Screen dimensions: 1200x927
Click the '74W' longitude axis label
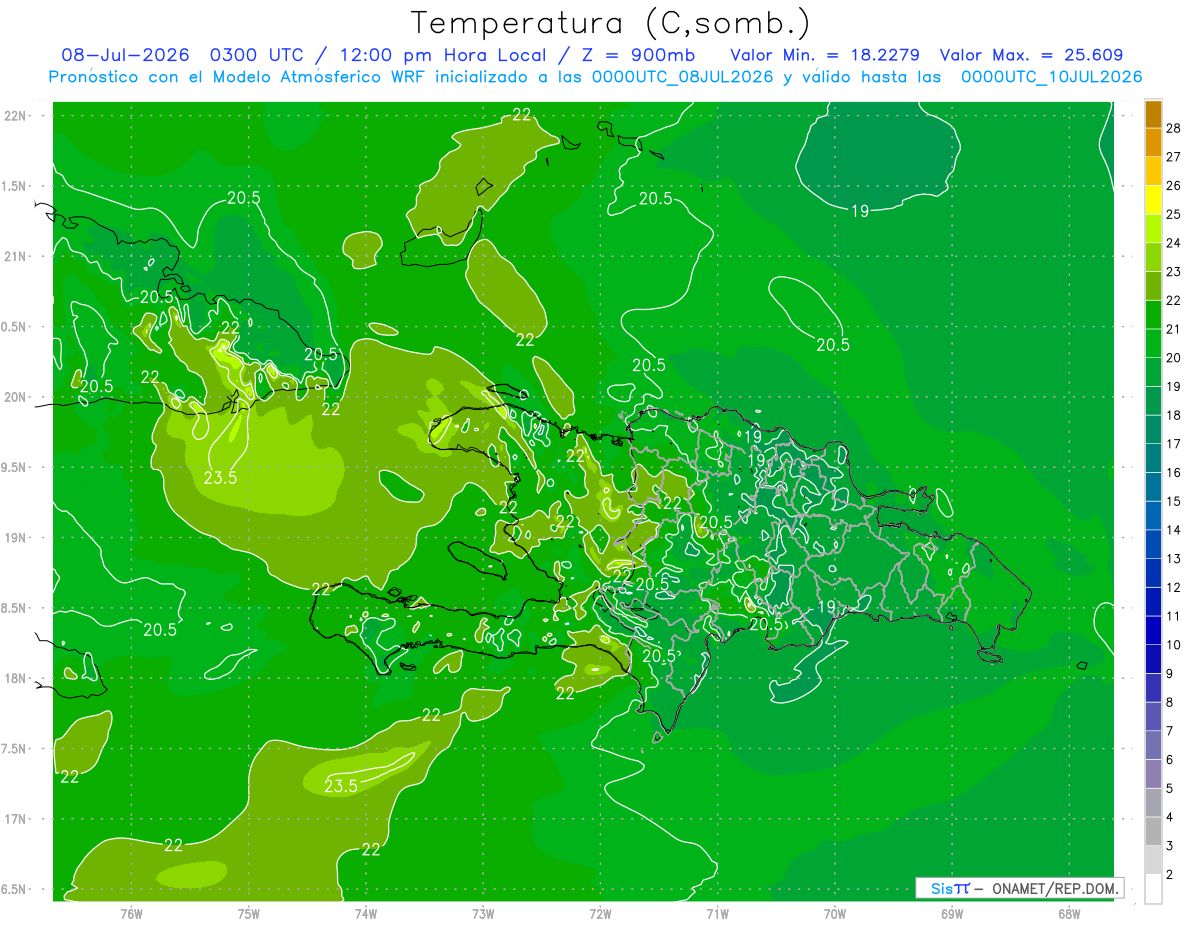(366, 913)
